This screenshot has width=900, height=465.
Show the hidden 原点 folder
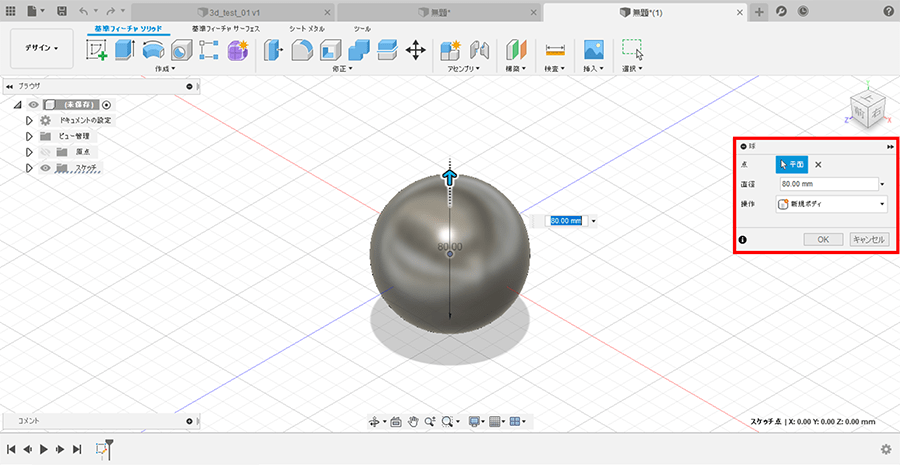click(x=45, y=152)
